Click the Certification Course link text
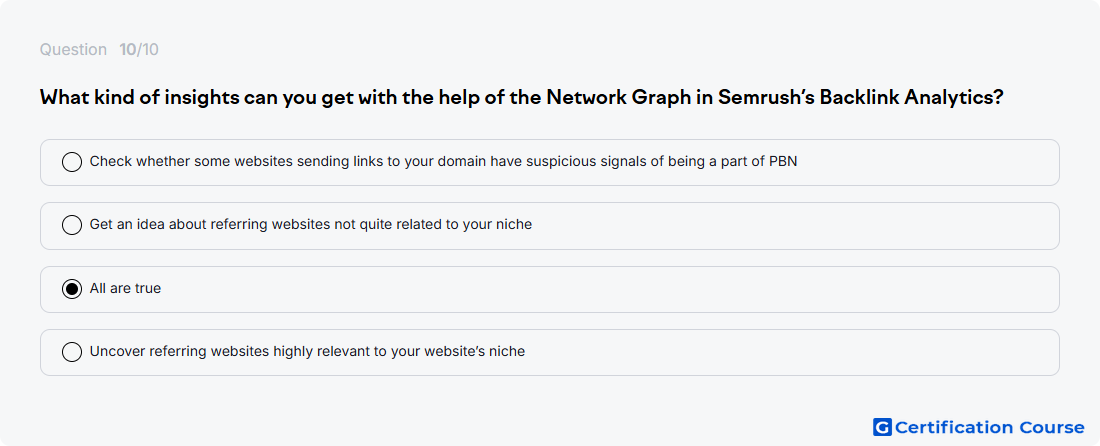The width and height of the screenshot is (1100, 446). (x=990, y=427)
